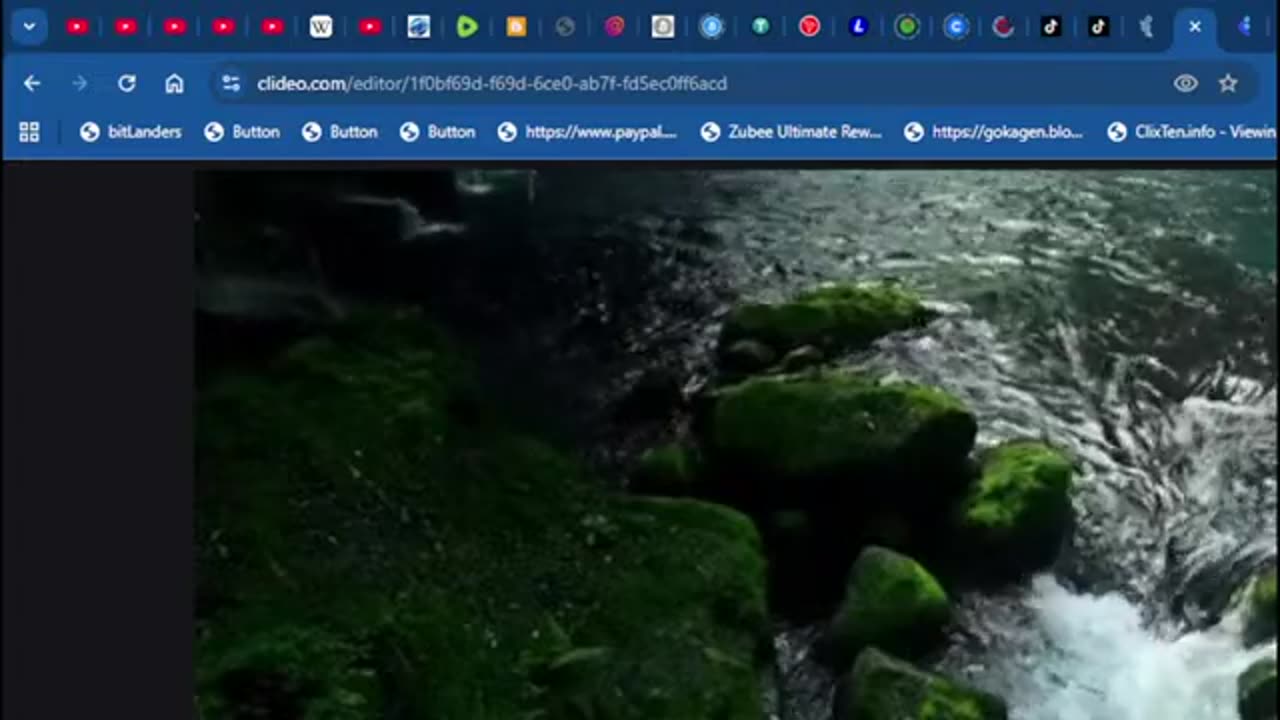
Task: Open the apps grid in bookmarks bar
Action: 29,132
